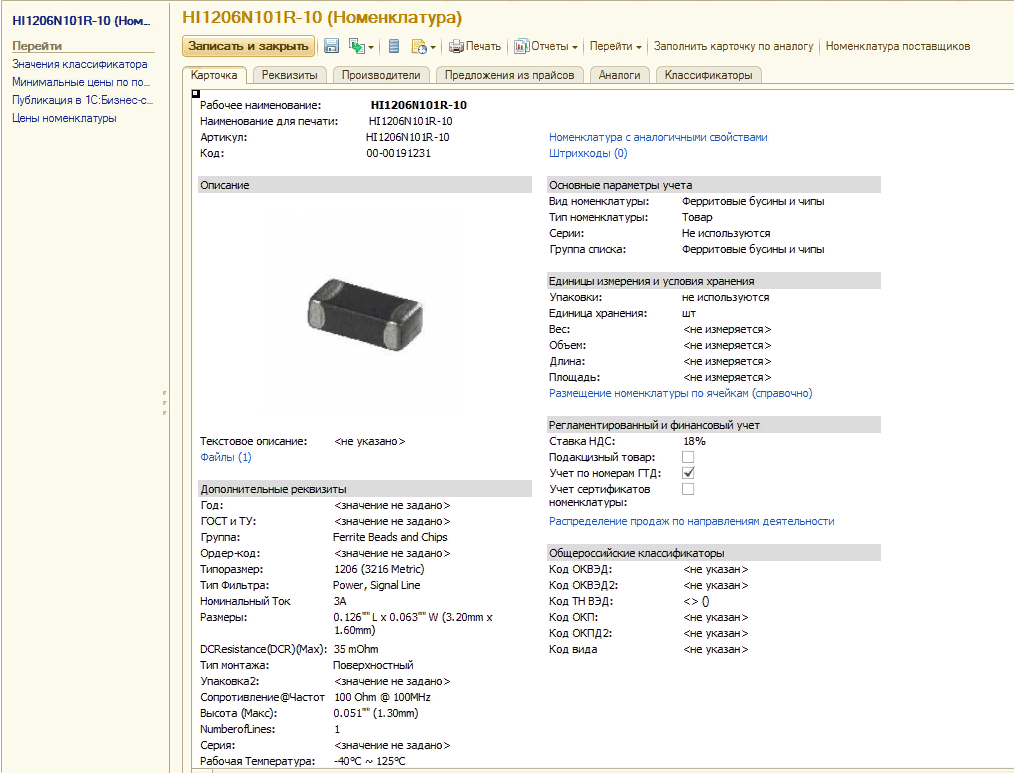The image size is (1014, 773).
Task: Expand the Отчеты menu
Action: coord(546,46)
